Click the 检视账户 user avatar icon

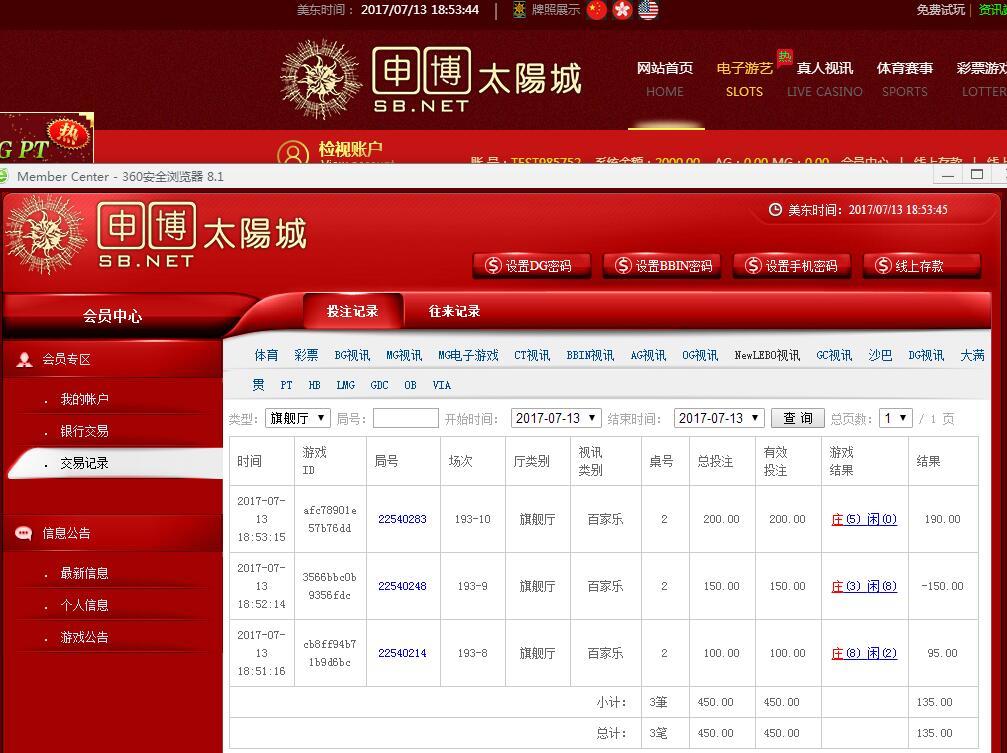pyautogui.click(x=293, y=153)
